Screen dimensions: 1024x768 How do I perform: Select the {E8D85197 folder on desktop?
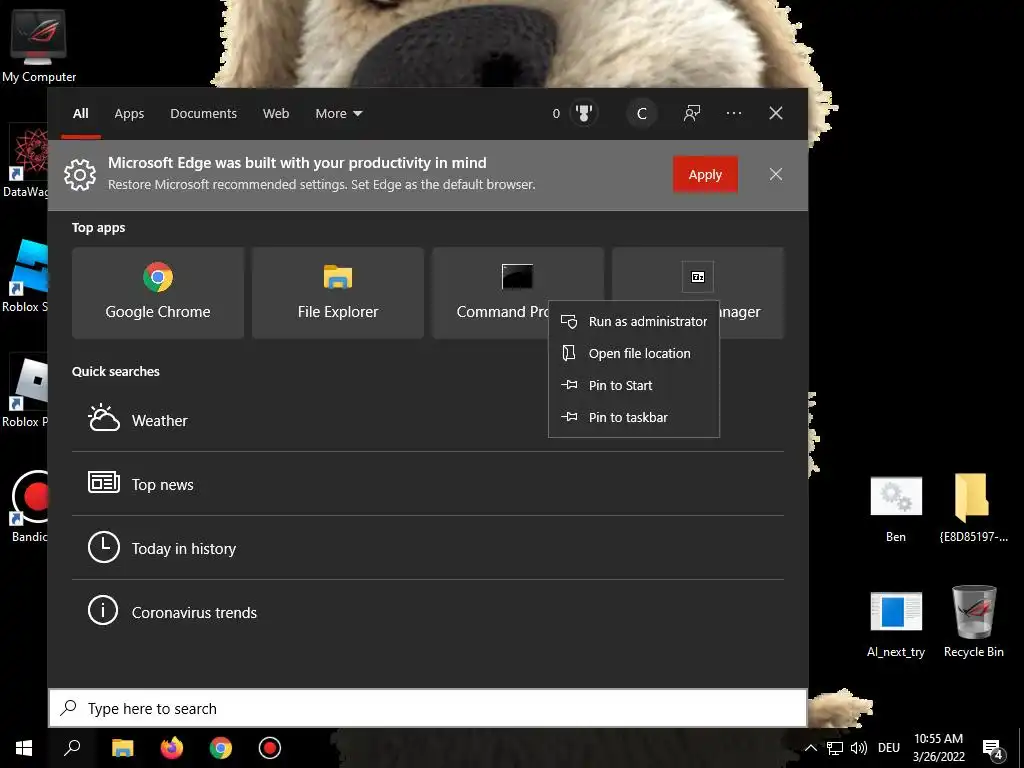(x=973, y=509)
